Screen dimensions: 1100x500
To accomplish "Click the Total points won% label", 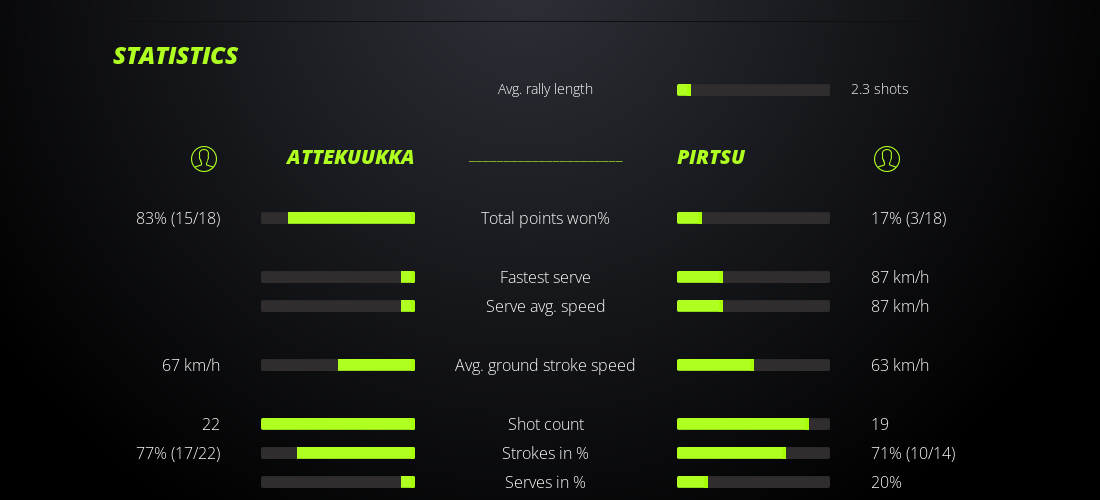I will point(545,218).
